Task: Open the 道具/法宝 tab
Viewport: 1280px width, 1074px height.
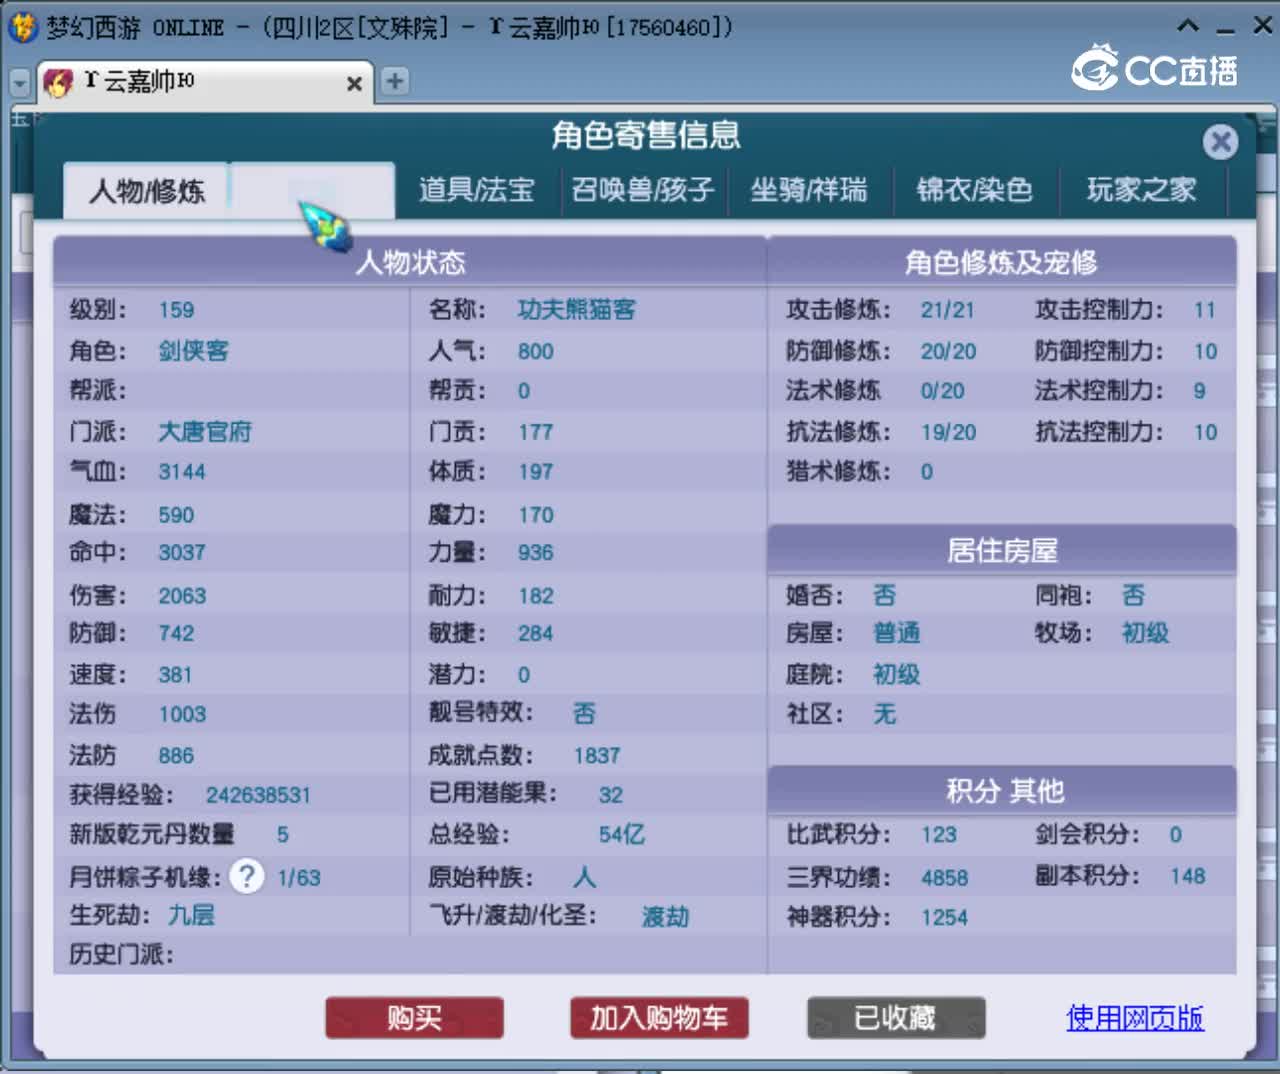Action: click(x=476, y=190)
